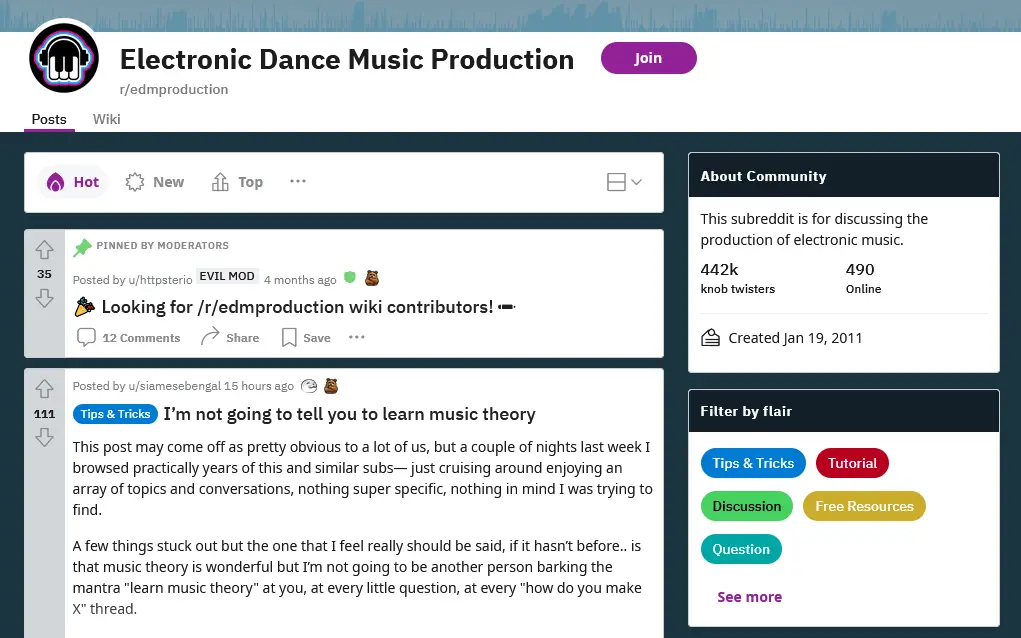Open the r/edmproduction community avatar

tap(64, 58)
